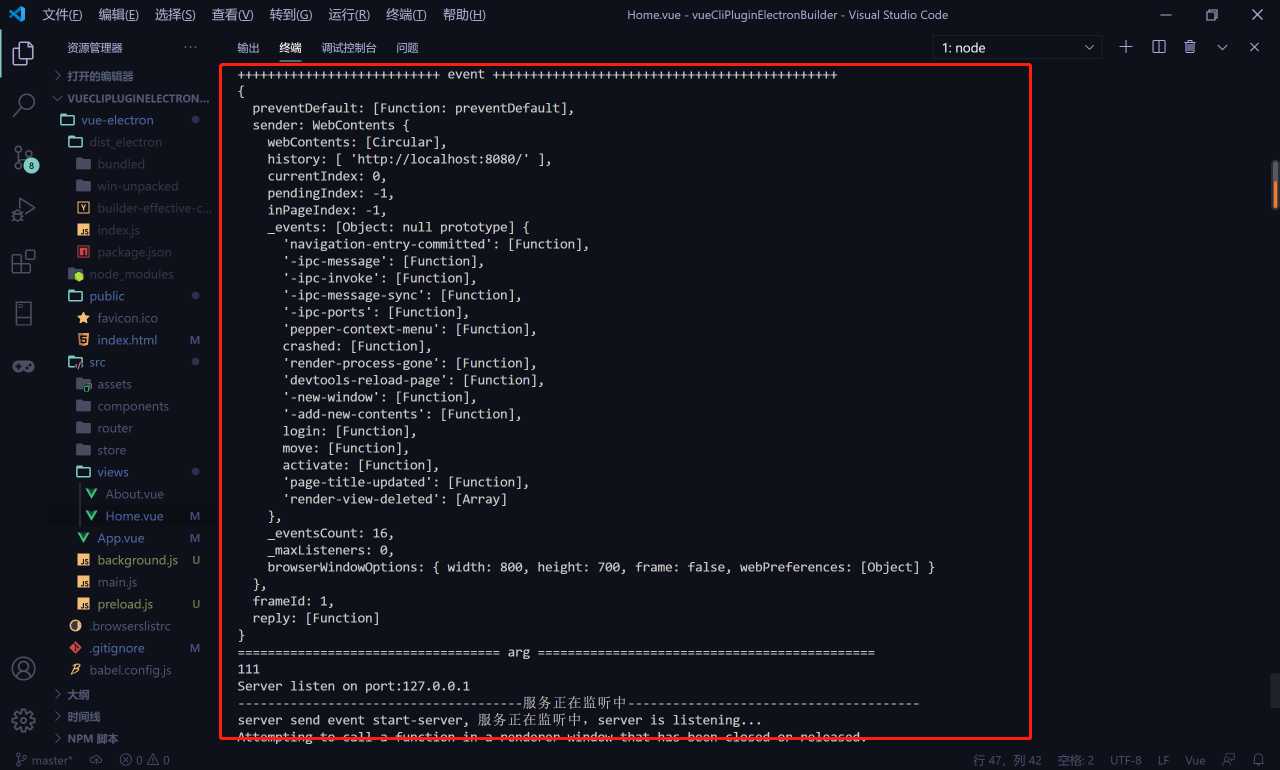Screen dimensions: 1280x770
Task: Click the feedback icon in status bar
Action: (1229, 760)
